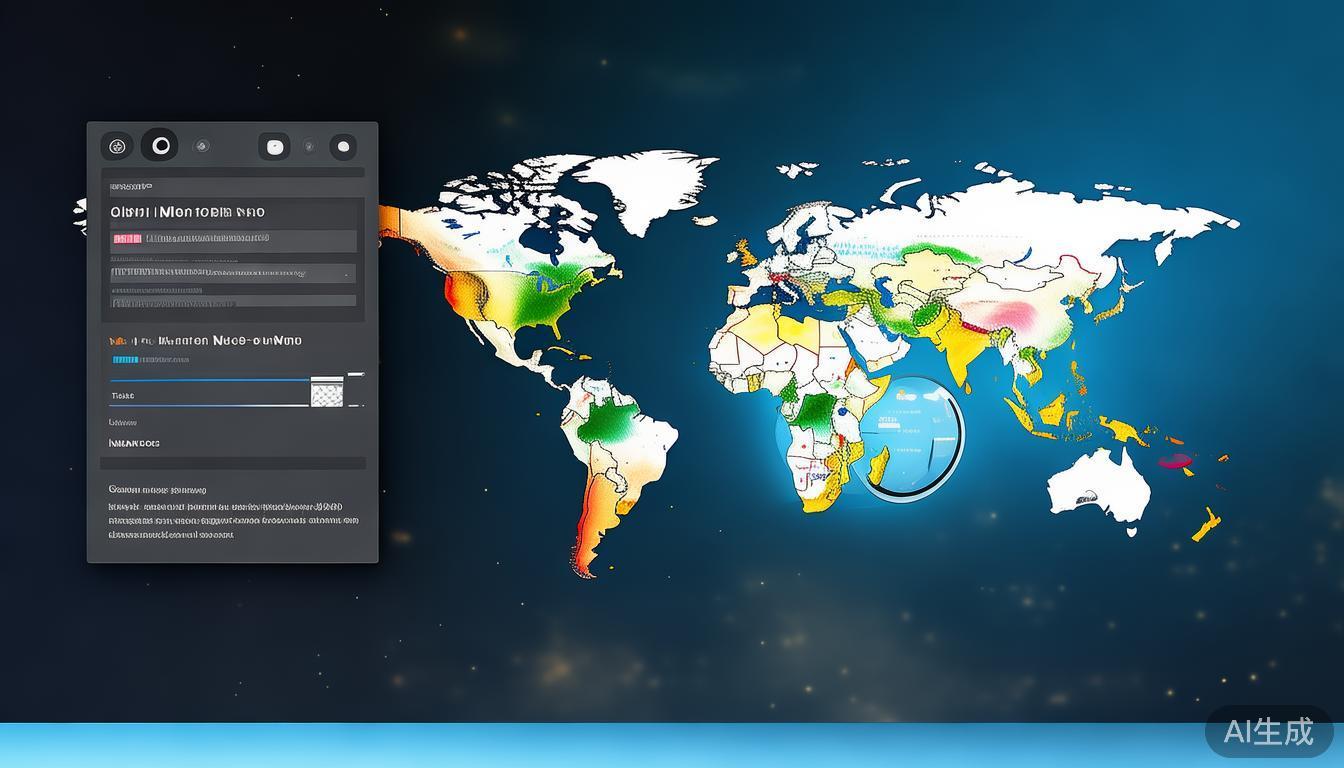
Task: Click the orange icon beside the second heading
Action: [x=115, y=341]
